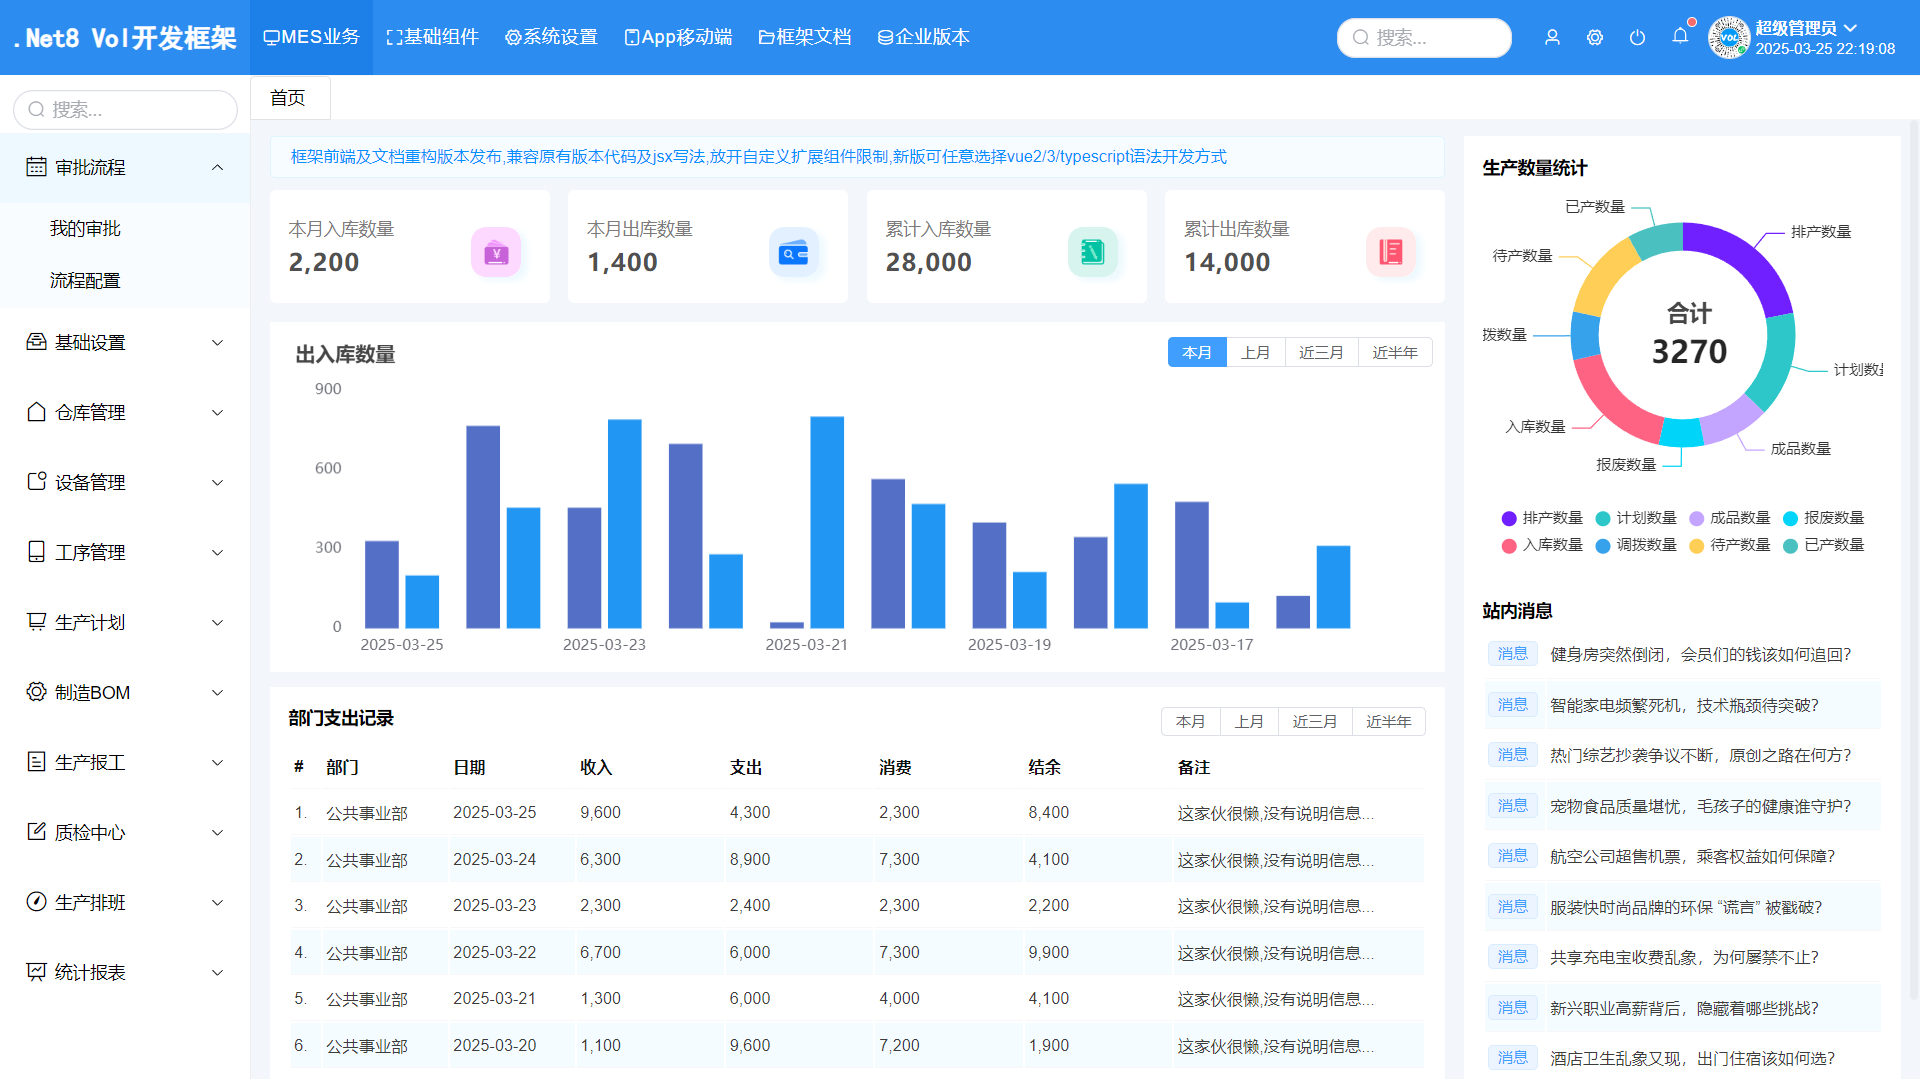Image resolution: width=1920 pixels, height=1079 pixels.
Task: Click the red cumulative outbound icon
Action: point(1391,252)
